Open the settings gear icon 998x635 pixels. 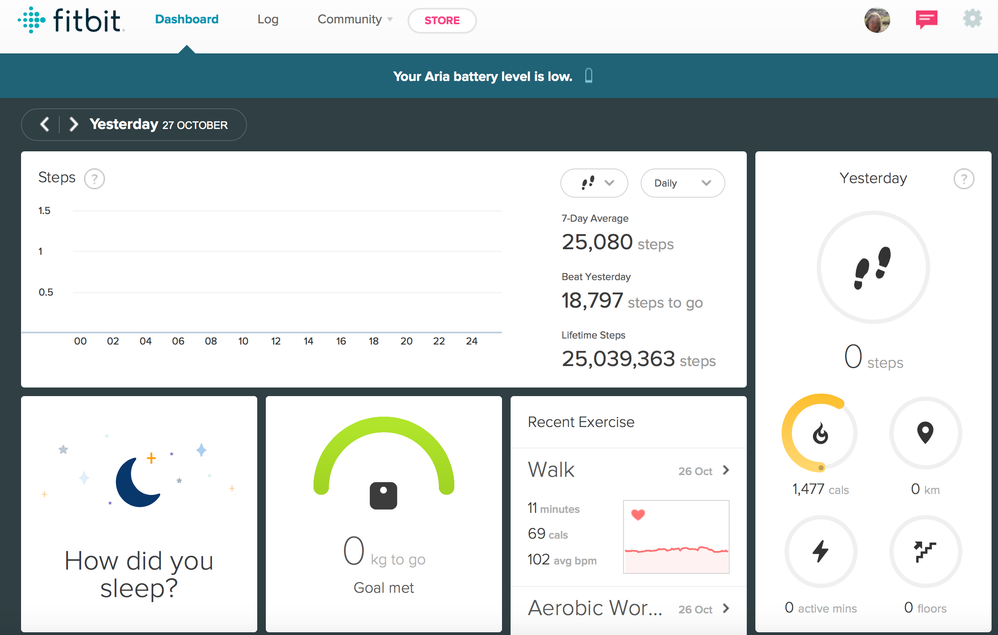972,18
